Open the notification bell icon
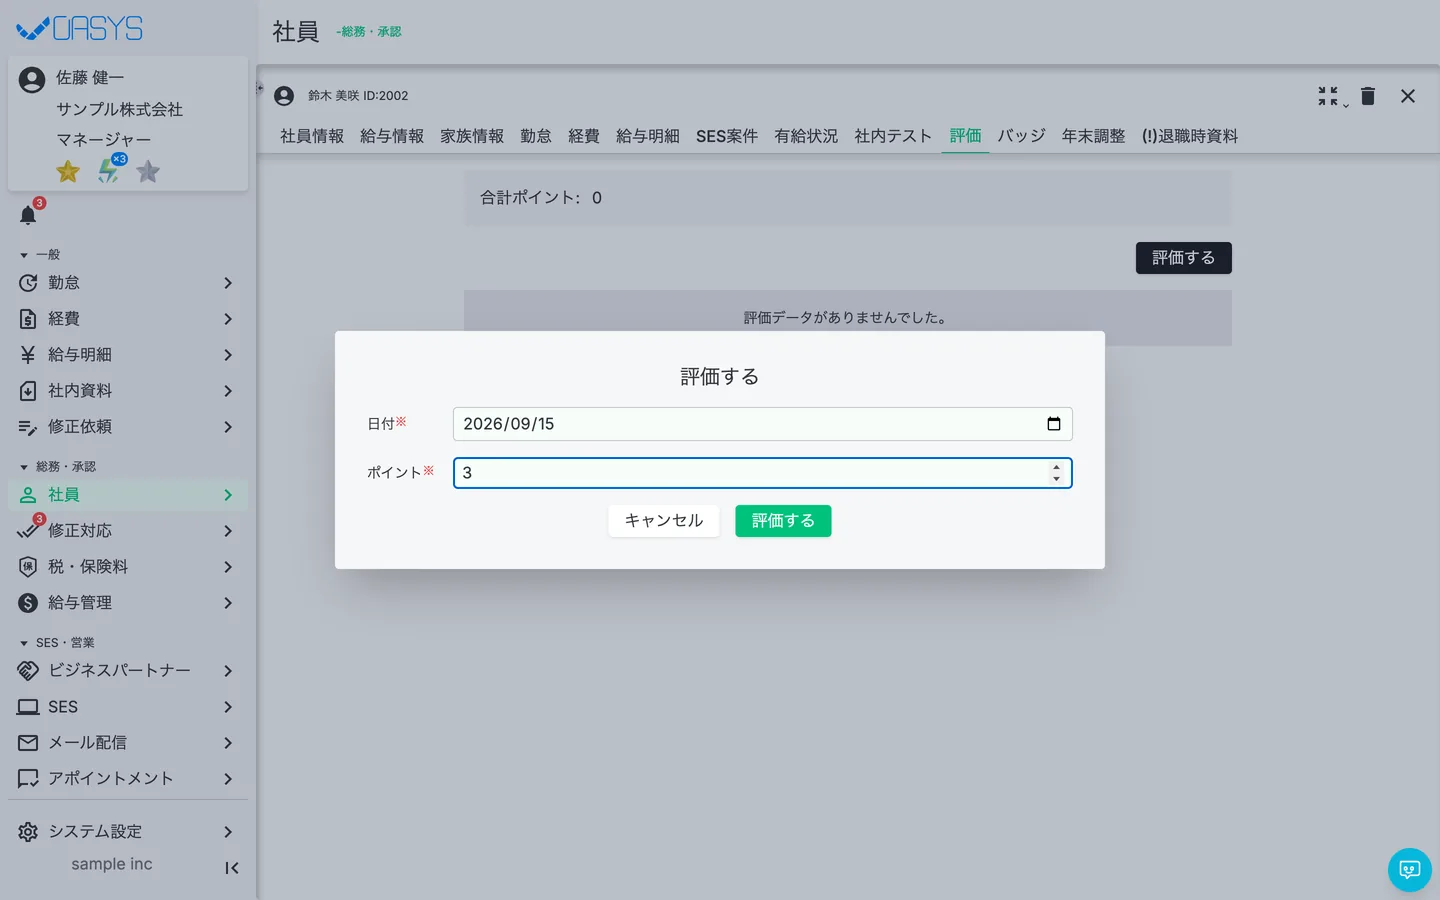The width and height of the screenshot is (1440, 900). coord(28,215)
